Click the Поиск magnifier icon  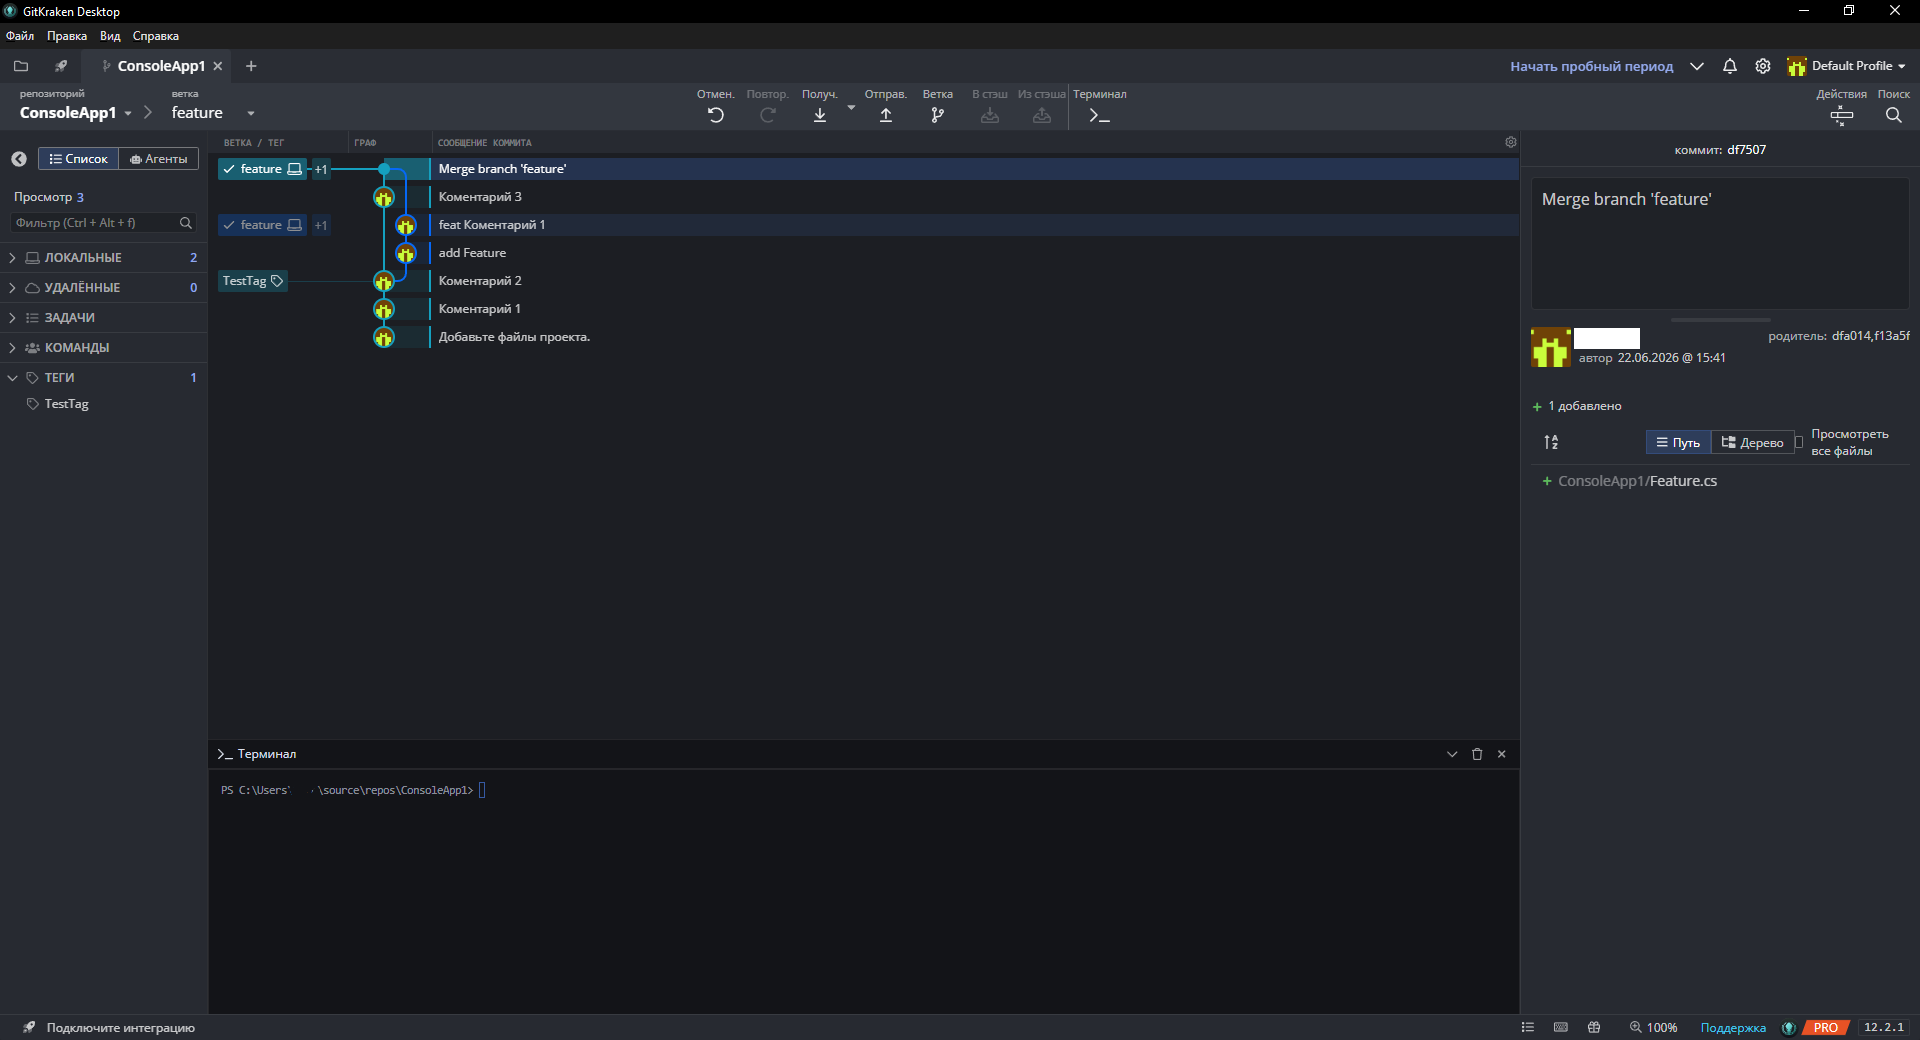pyautogui.click(x=1894, y=115)
